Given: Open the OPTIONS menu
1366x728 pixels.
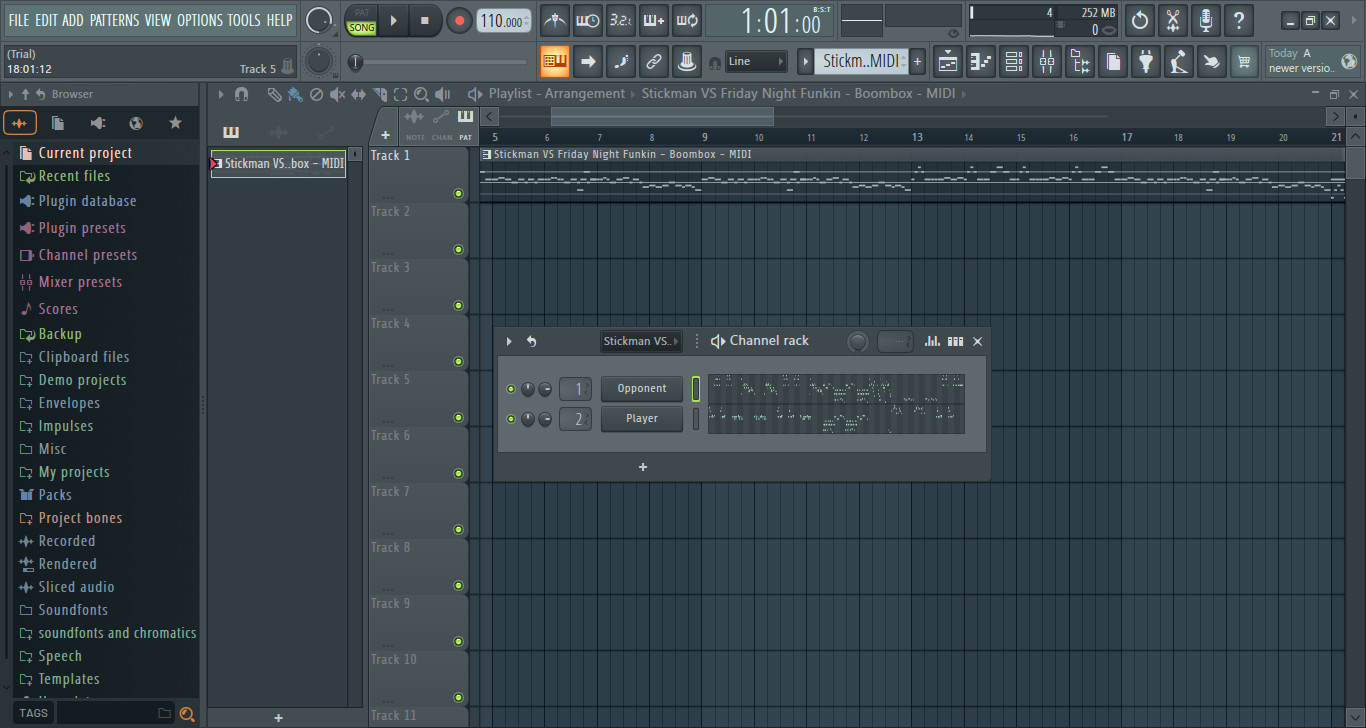Looking at the screenshot, I should tap(200, 19).
